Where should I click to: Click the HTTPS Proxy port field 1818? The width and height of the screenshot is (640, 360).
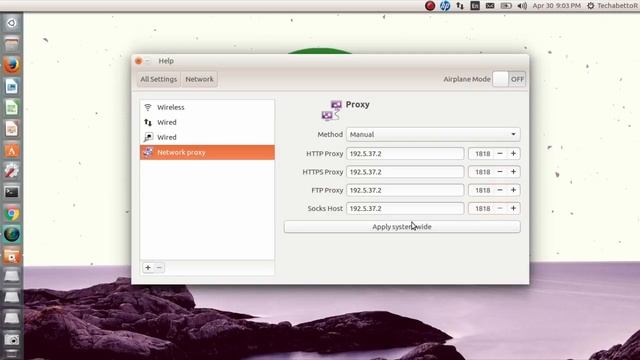481,172
